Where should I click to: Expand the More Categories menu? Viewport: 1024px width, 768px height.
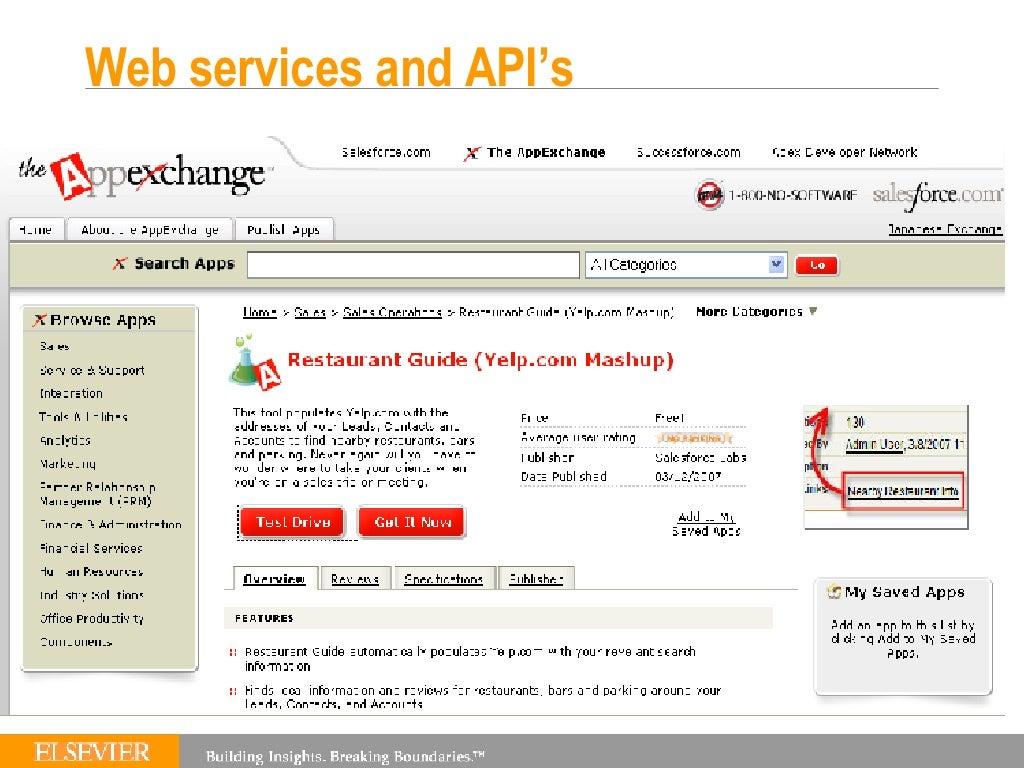(756, 312)
